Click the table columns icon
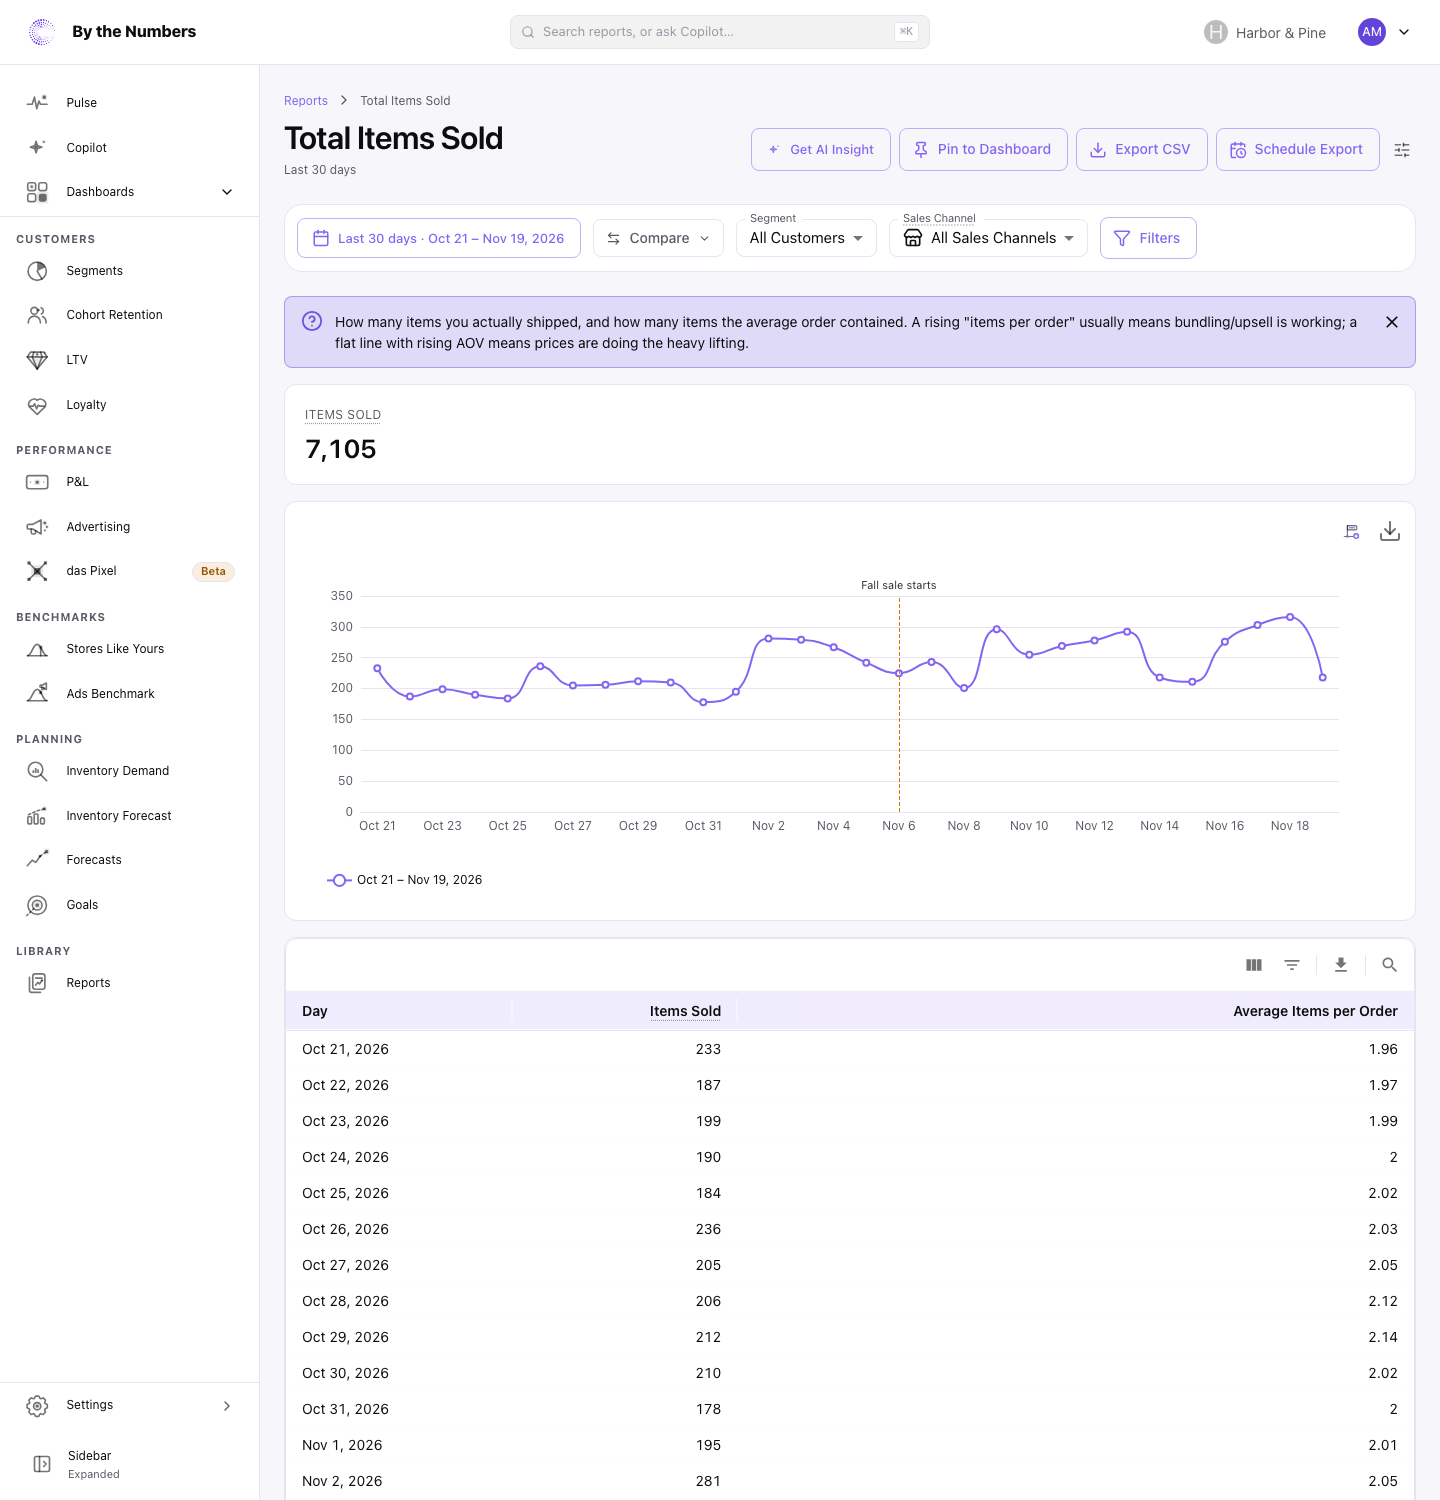The width and height of the screenshot is (1440, 1500). [1254, 965]
